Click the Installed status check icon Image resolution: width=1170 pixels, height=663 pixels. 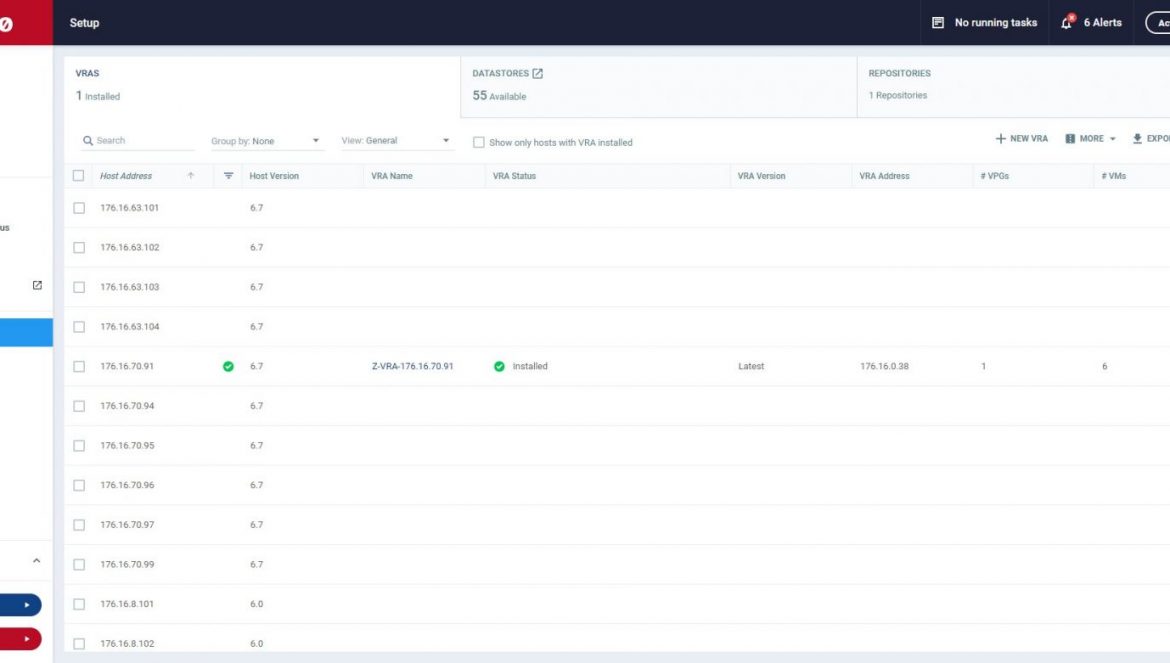click(x=499, y=366)
